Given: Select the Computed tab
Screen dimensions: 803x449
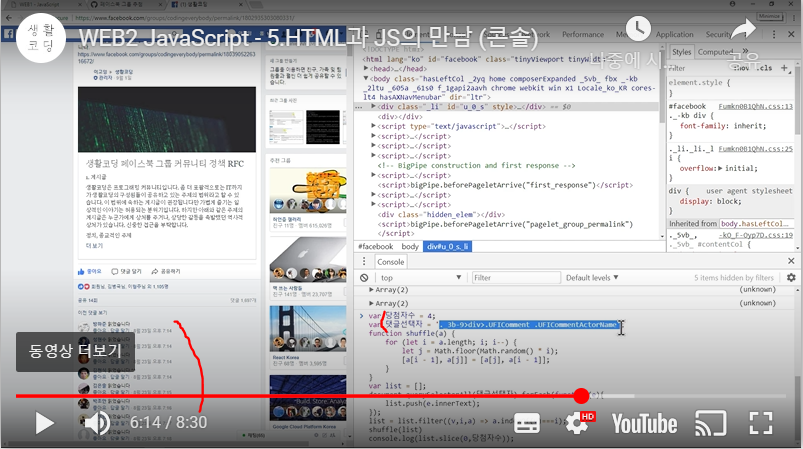Looking at the screenshot, I should tap(715, 52).
